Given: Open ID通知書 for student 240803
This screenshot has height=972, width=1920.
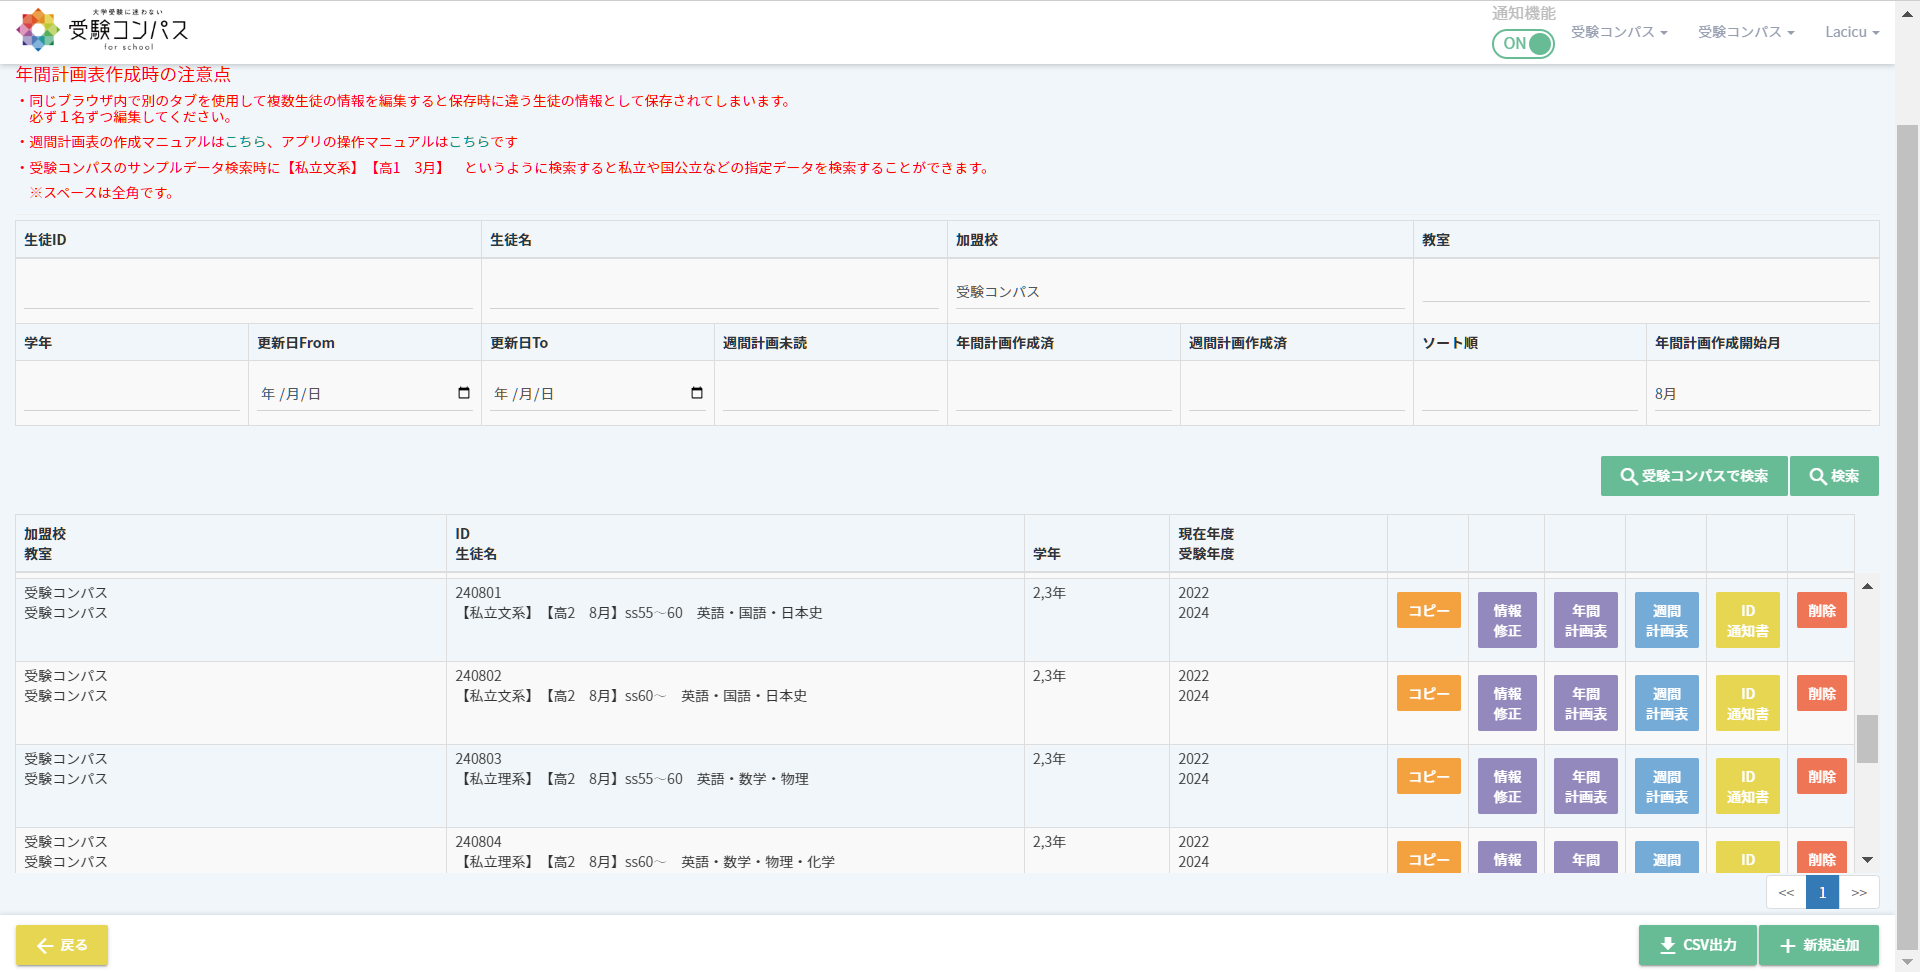Looking at the screenshot, I should click(1748, 786).
